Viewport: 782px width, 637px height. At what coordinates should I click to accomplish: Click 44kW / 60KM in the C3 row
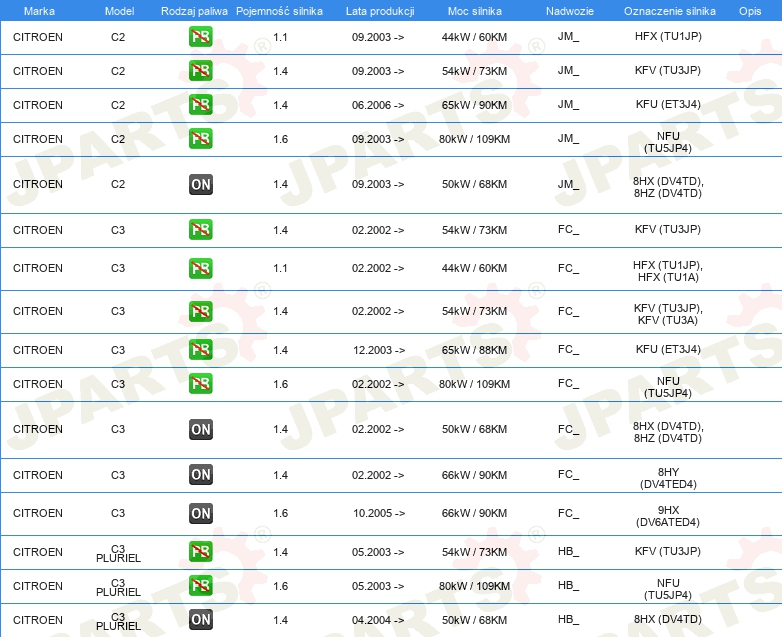point(474,268)
